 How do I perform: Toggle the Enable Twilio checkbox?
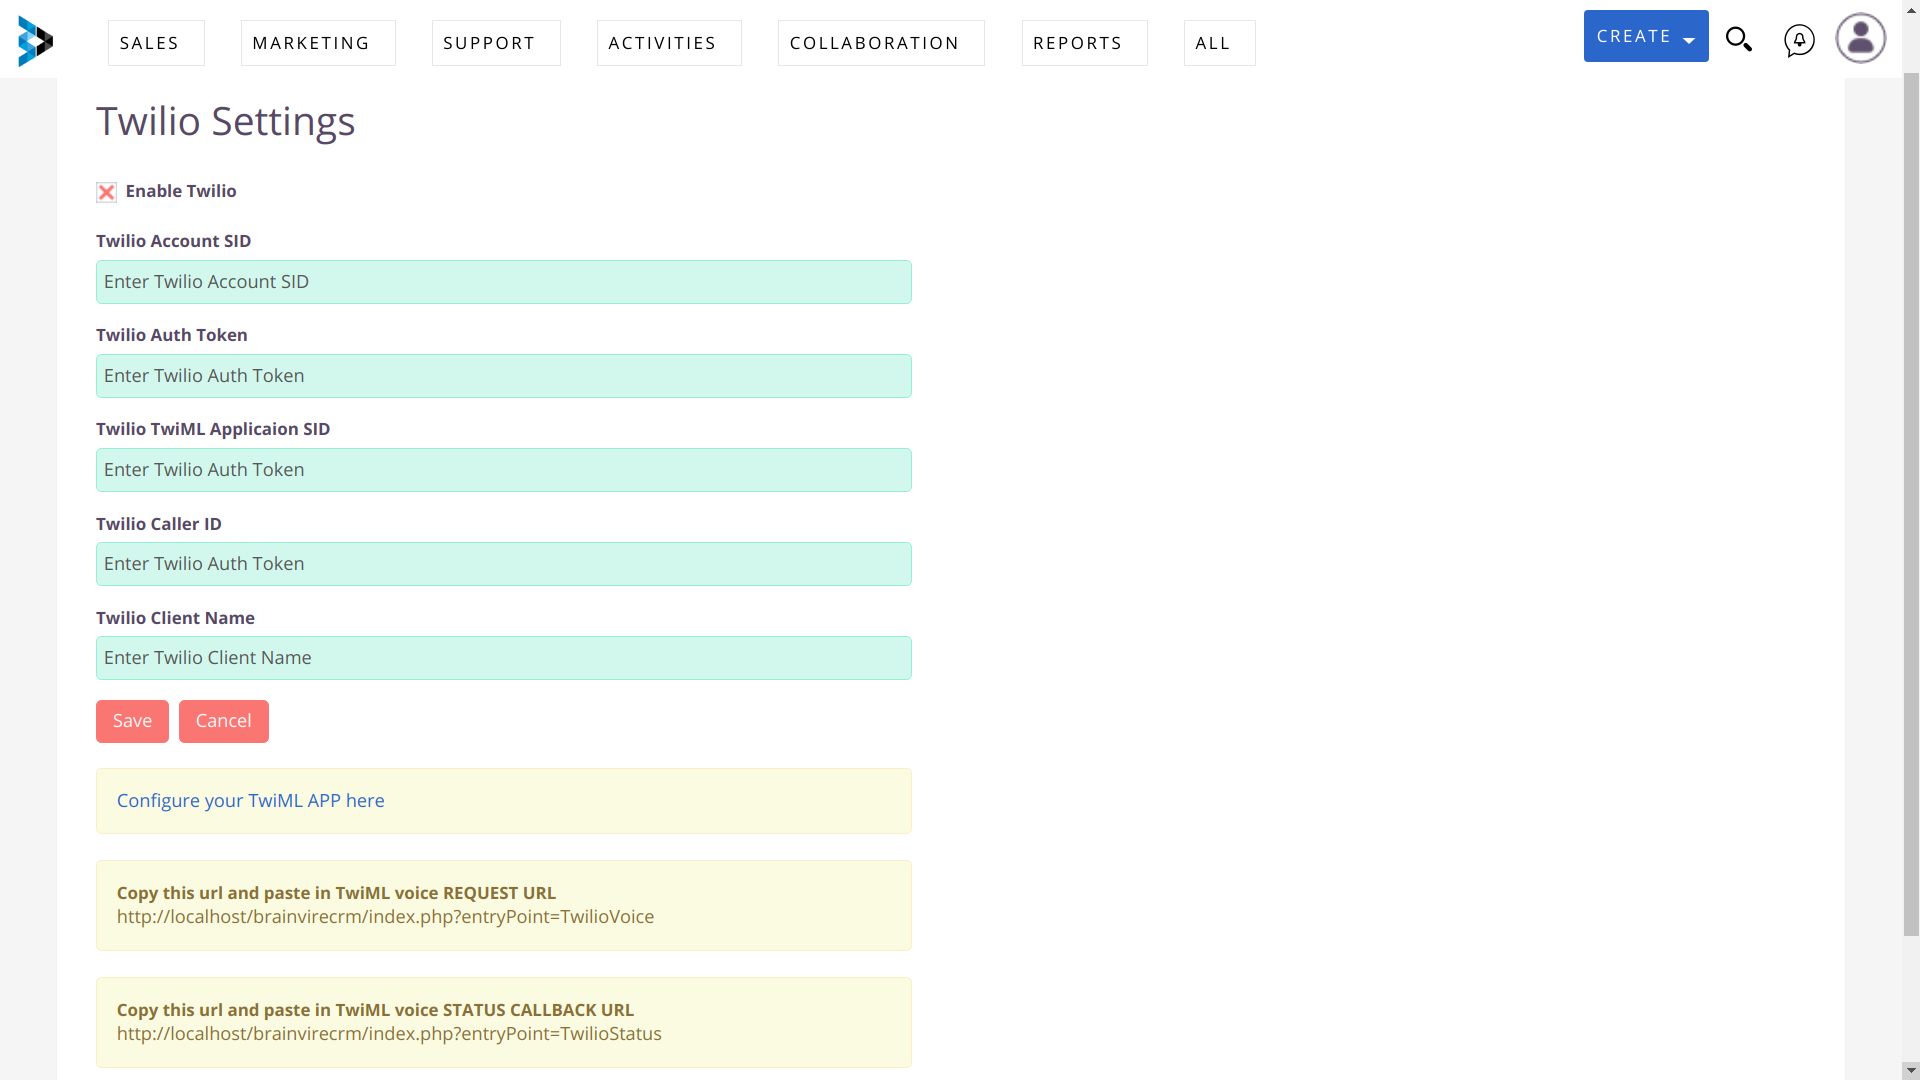[x=105, y=190]
